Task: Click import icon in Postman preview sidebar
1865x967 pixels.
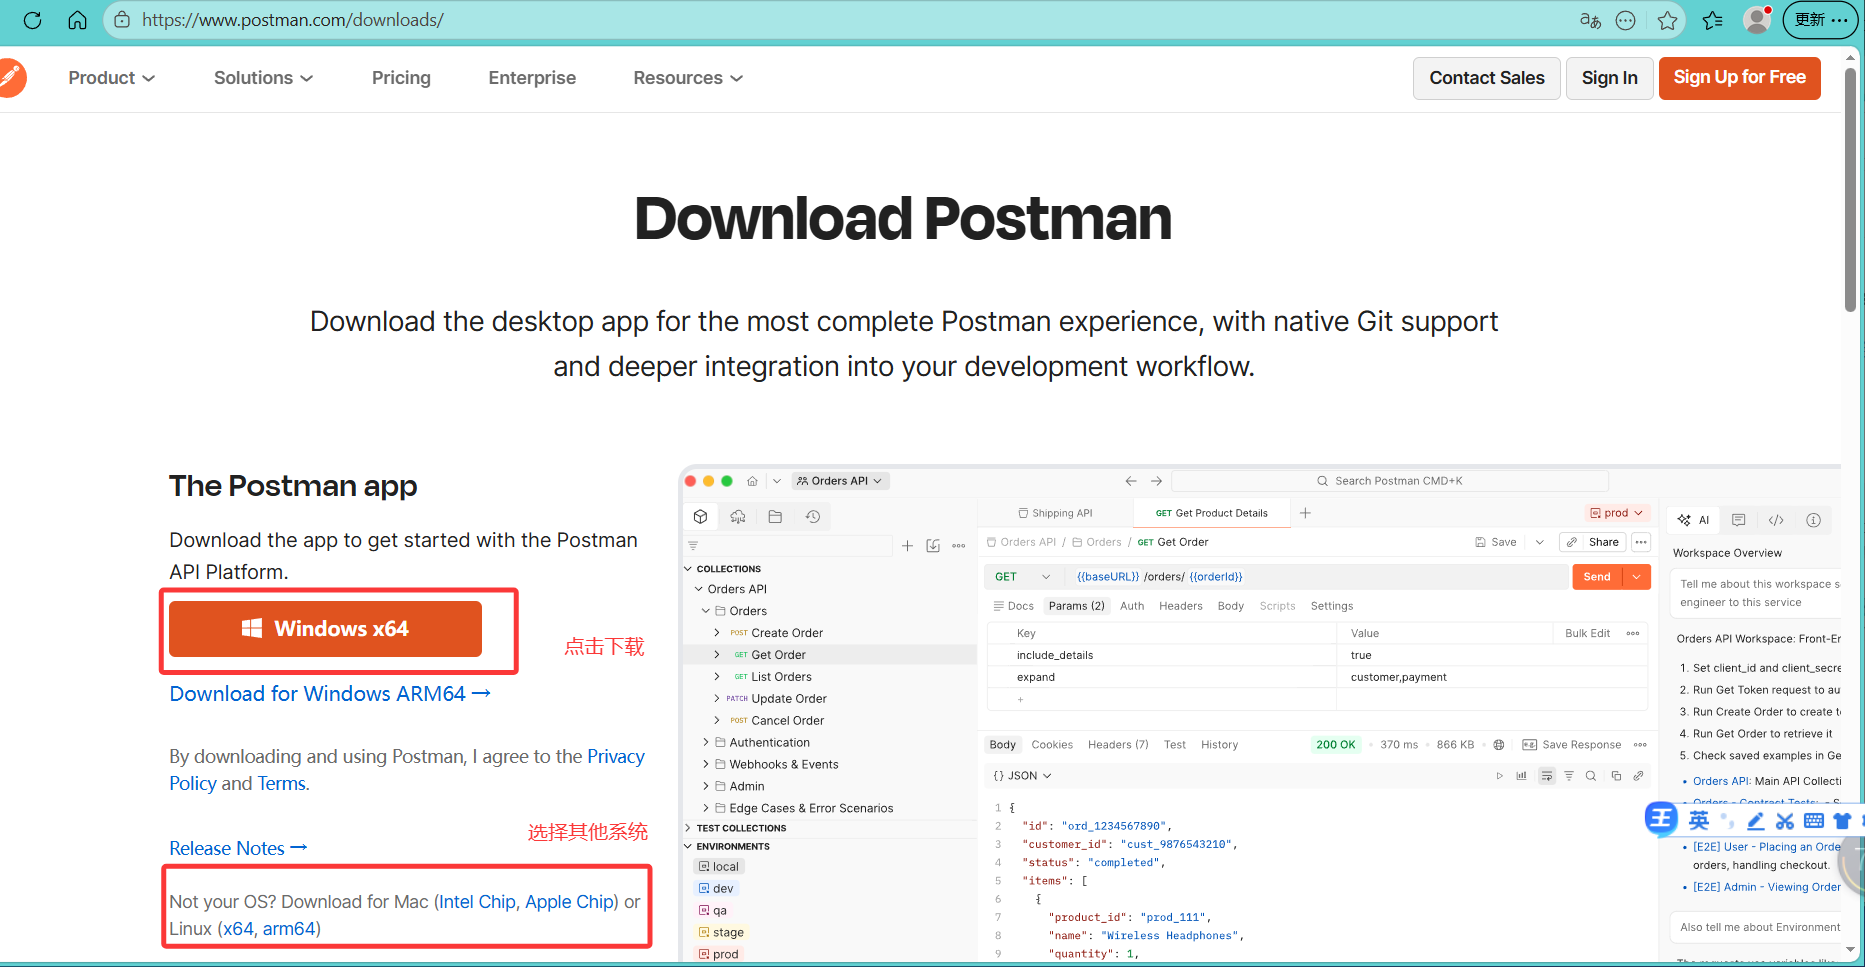Action: click(x=933, y=546)
